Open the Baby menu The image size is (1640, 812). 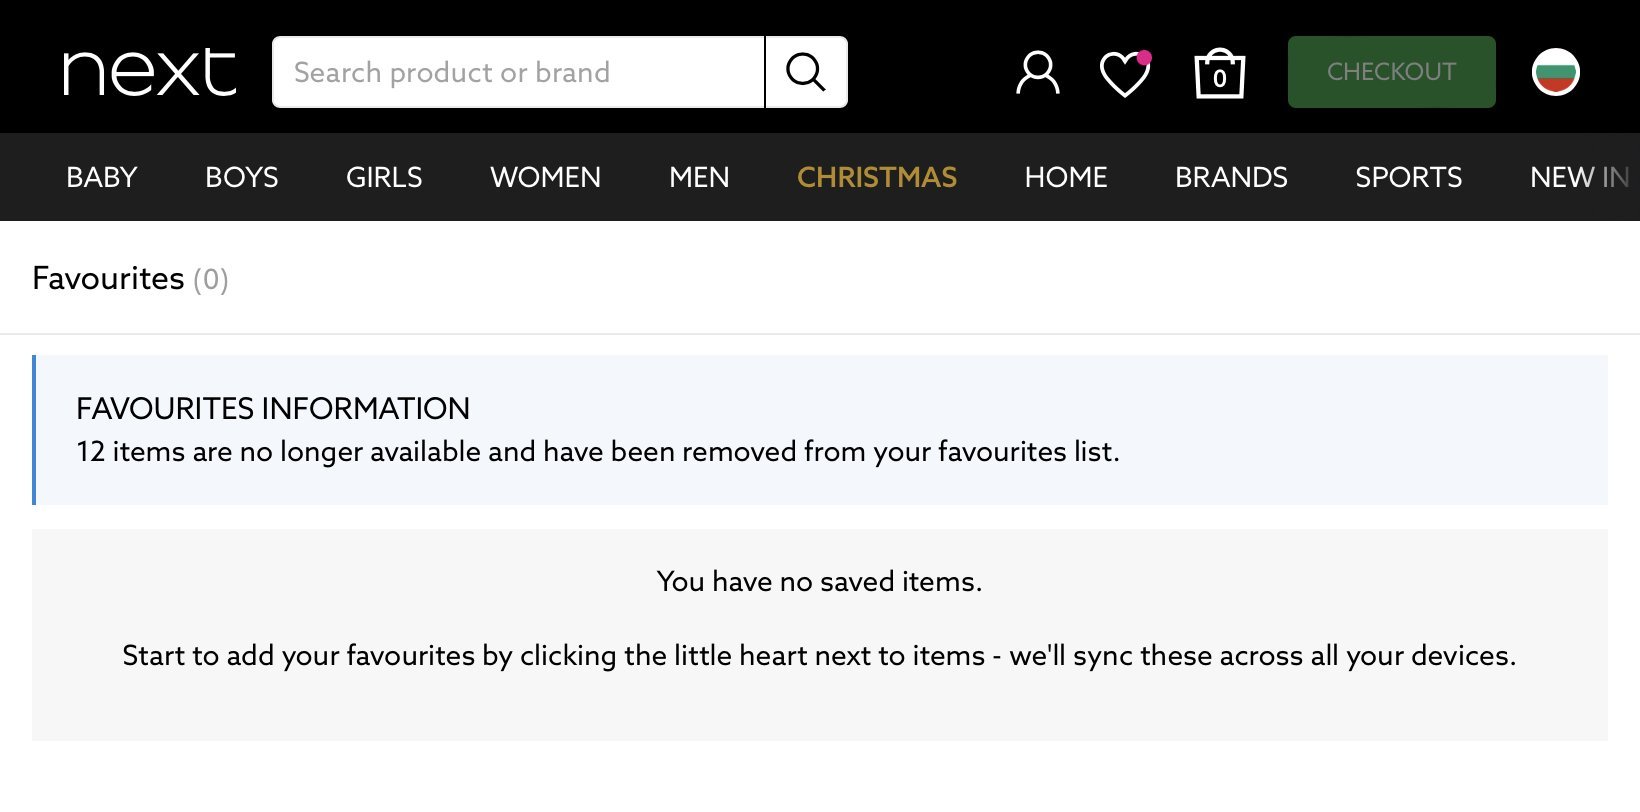[x=101, y=177]
